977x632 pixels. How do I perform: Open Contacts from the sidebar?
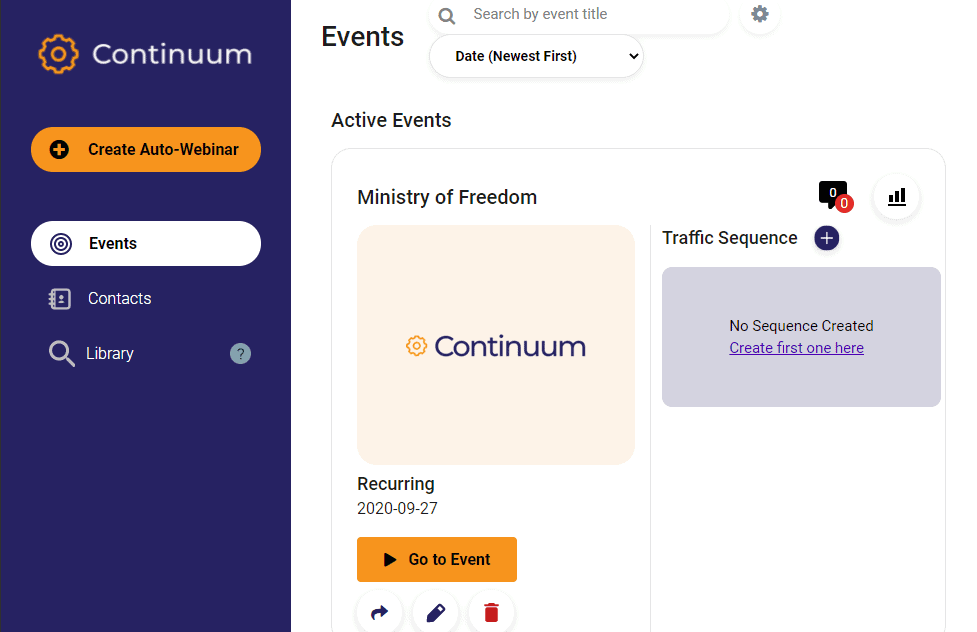119,298
